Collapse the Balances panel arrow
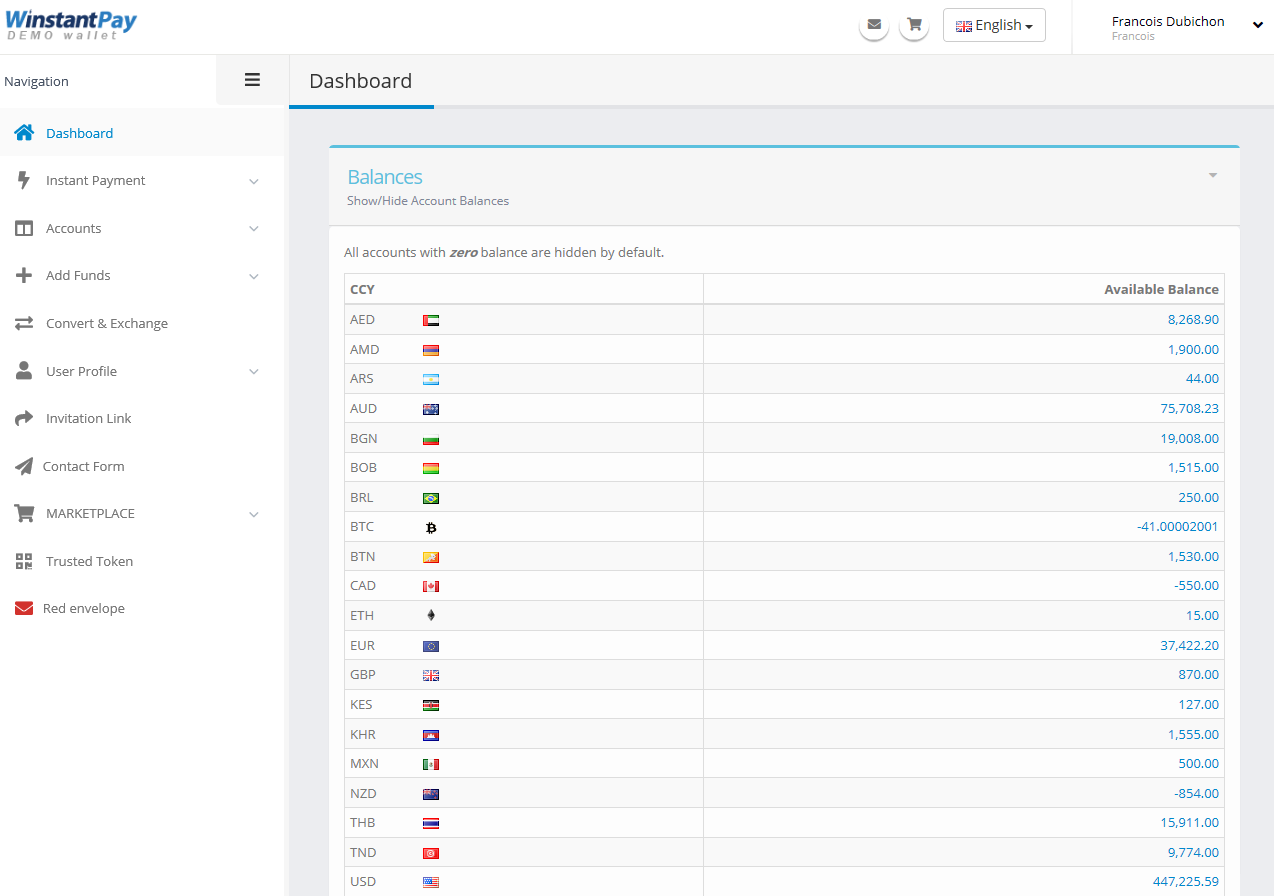Image resolution: width=1274 pixels, height=896 pixels. 1212,176
